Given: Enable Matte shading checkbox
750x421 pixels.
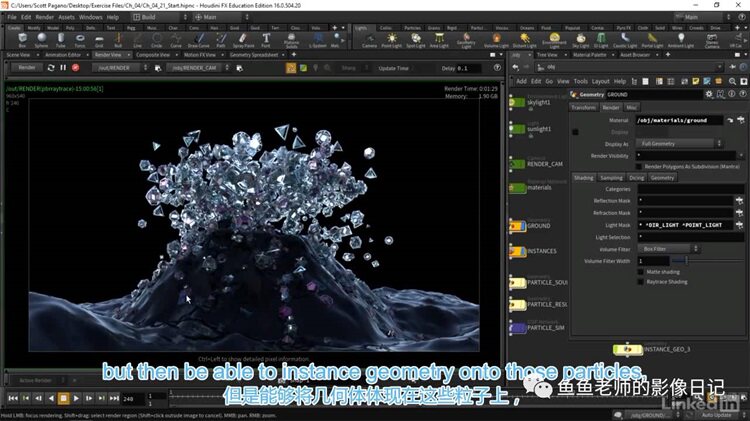Looking at the screenshot, I should [640, 272].
